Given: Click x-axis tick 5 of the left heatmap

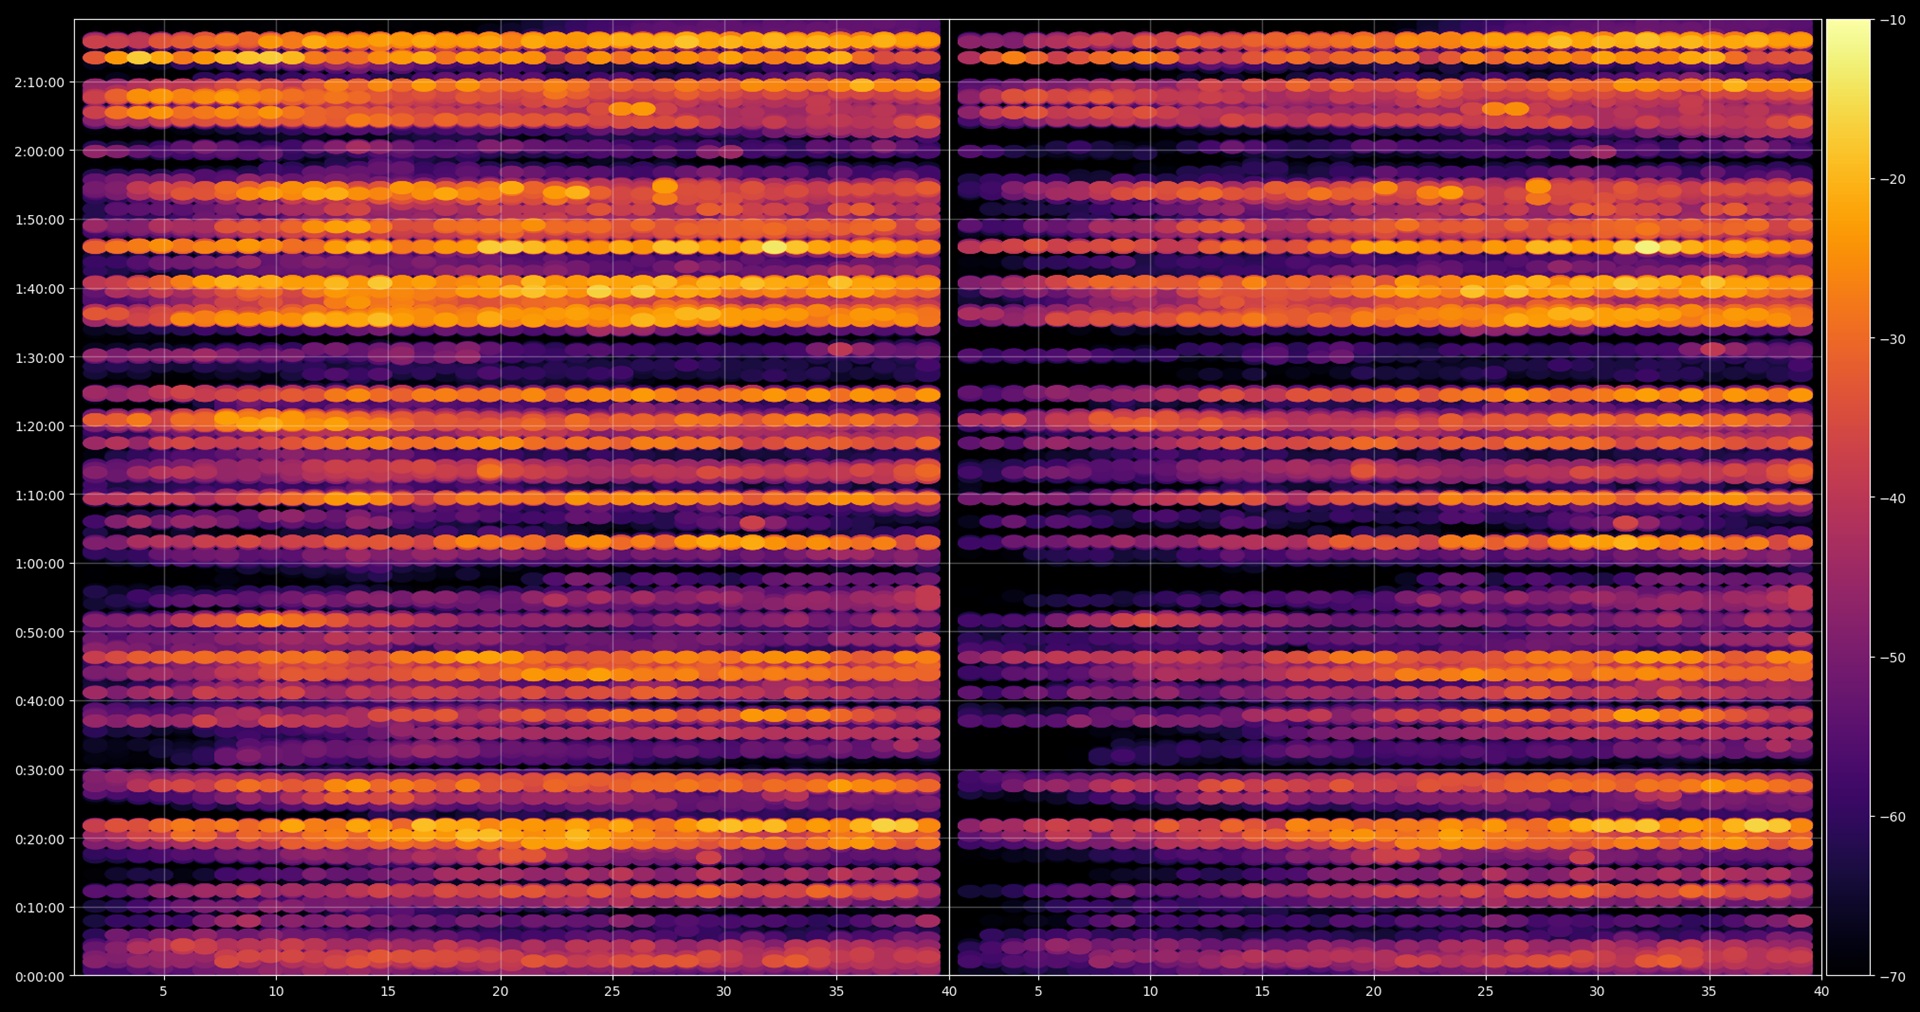Looking at the screenshot, I should click(x=163, y=991).
